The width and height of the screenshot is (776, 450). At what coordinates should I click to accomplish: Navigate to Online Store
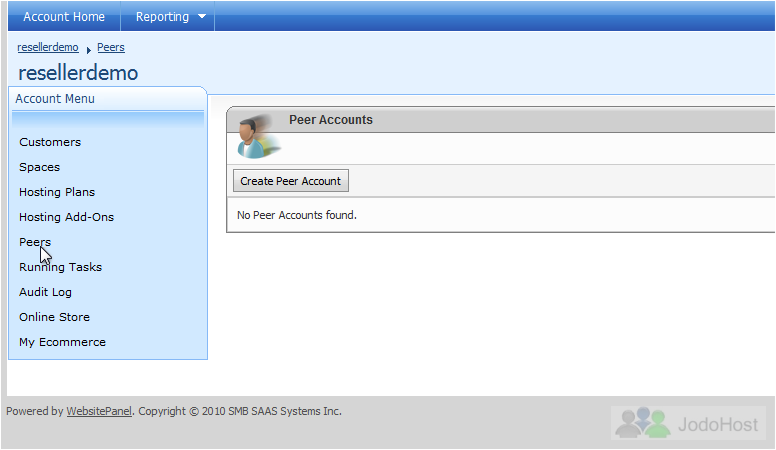(54, 317)
